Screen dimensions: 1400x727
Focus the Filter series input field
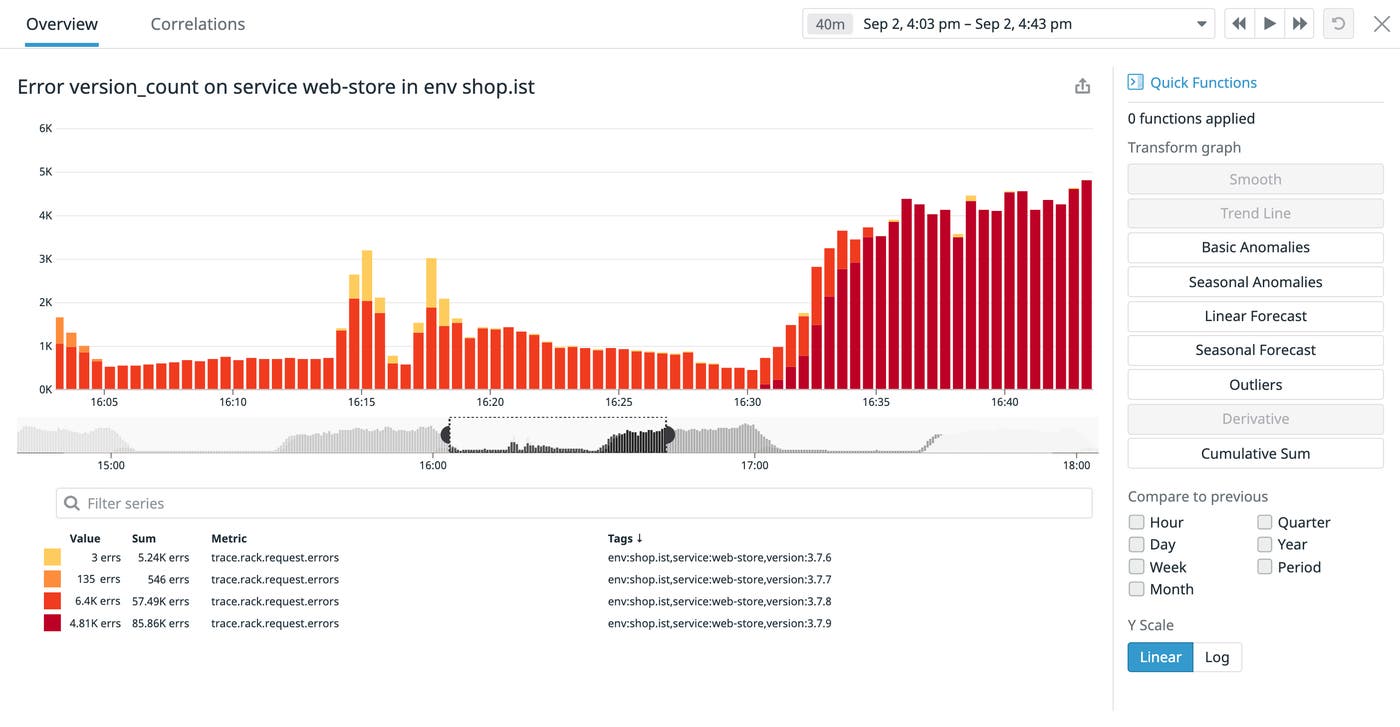coord(580,503)
